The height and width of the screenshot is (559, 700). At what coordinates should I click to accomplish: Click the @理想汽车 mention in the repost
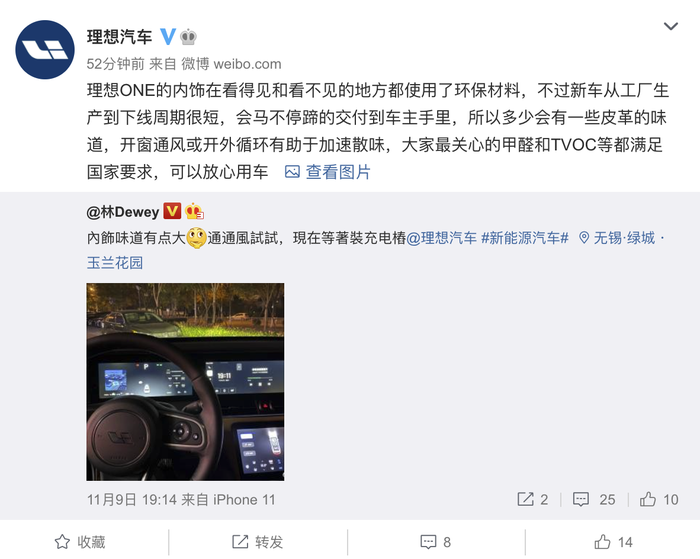pyautogui.click(x=442, y=238)
